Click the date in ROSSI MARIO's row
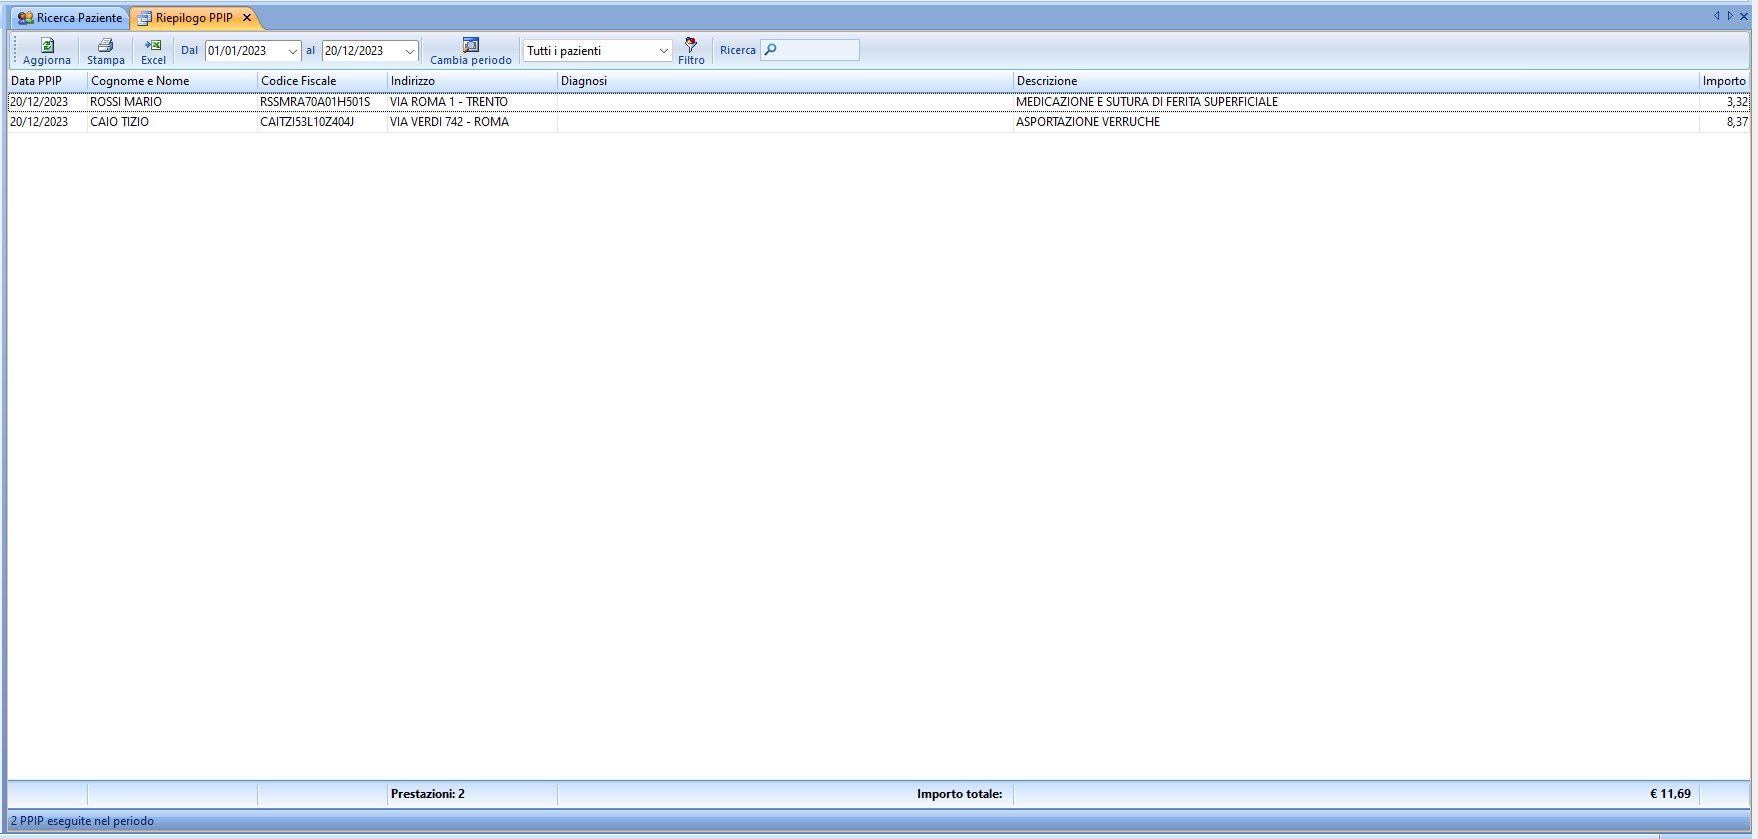This screenshot has width=1758, height=839. coord(39,102)
